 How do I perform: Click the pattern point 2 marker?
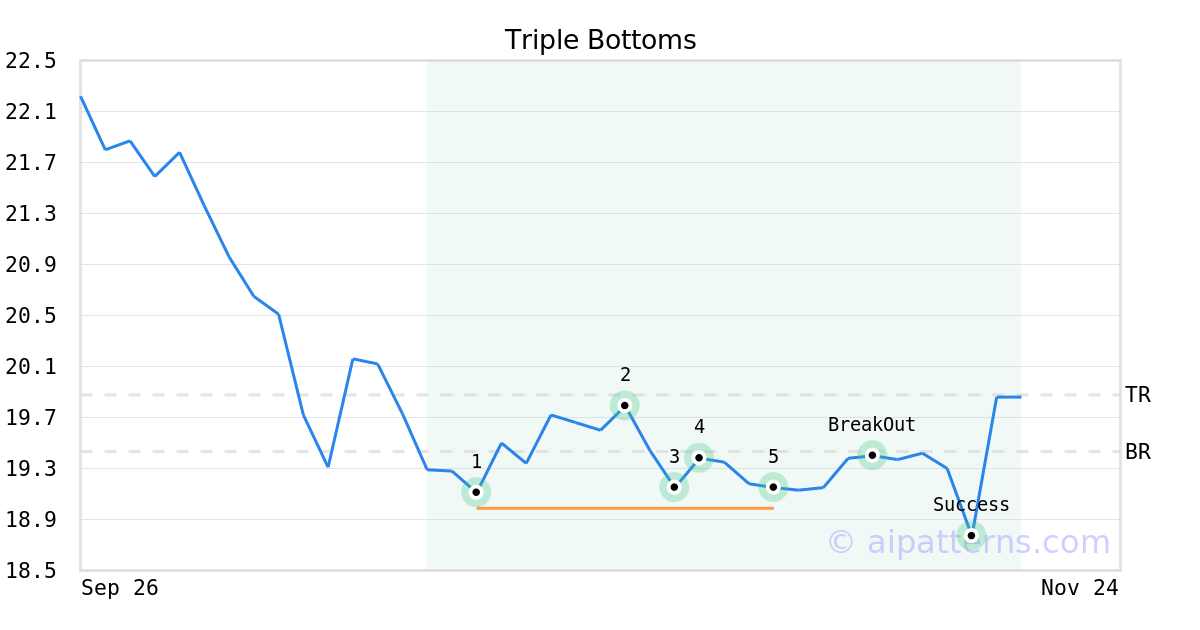point(625,405)
